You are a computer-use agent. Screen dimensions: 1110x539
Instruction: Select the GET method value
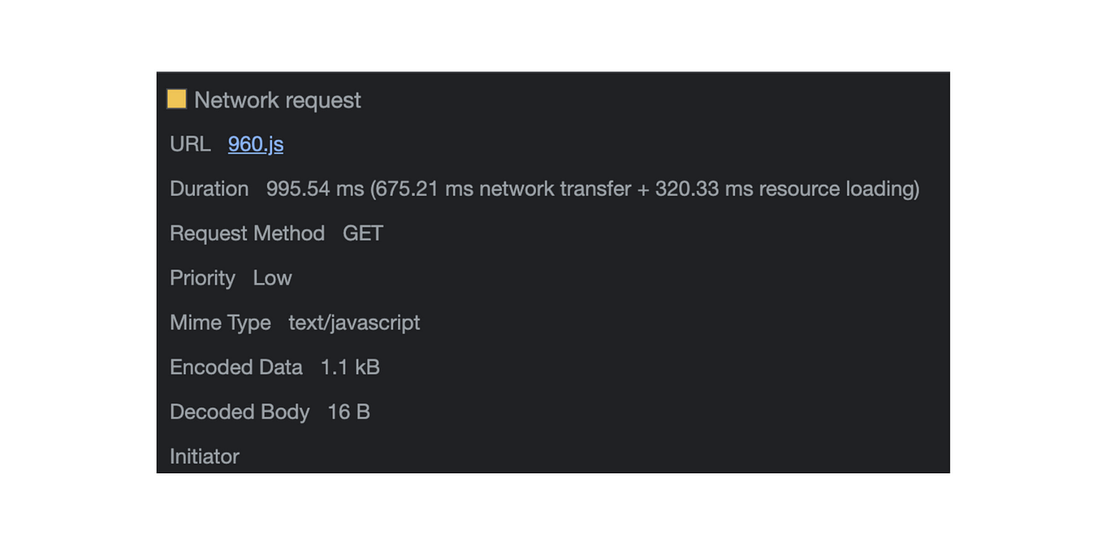coord(363,233)
